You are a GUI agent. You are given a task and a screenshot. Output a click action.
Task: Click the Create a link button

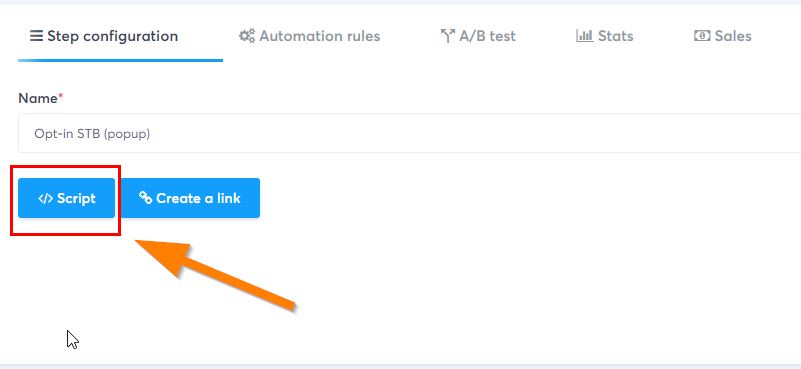pos(191,198)
